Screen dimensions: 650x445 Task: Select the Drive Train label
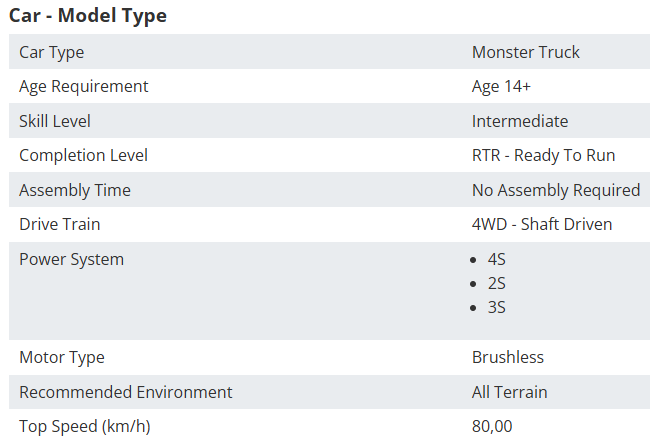coord(60,224)
